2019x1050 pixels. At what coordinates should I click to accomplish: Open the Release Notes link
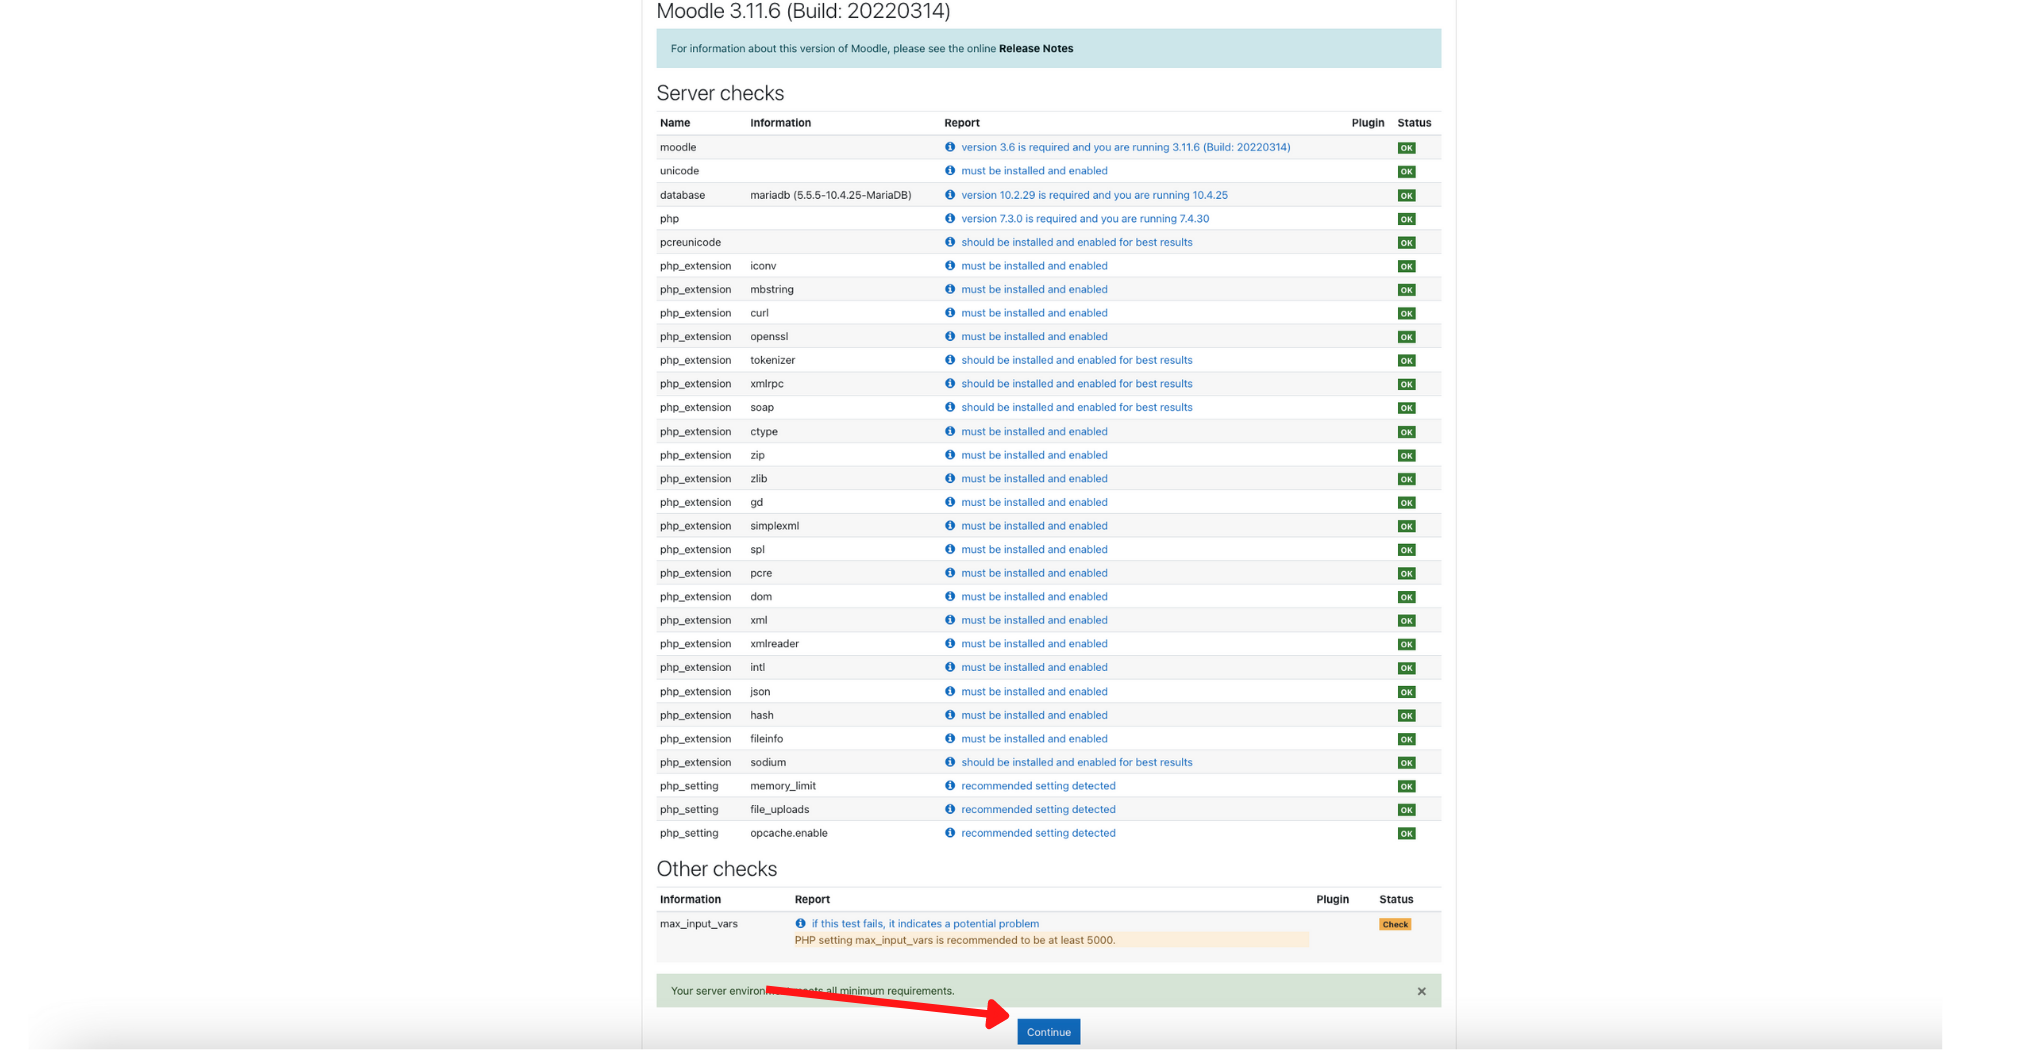click(x=1035, y=48)
